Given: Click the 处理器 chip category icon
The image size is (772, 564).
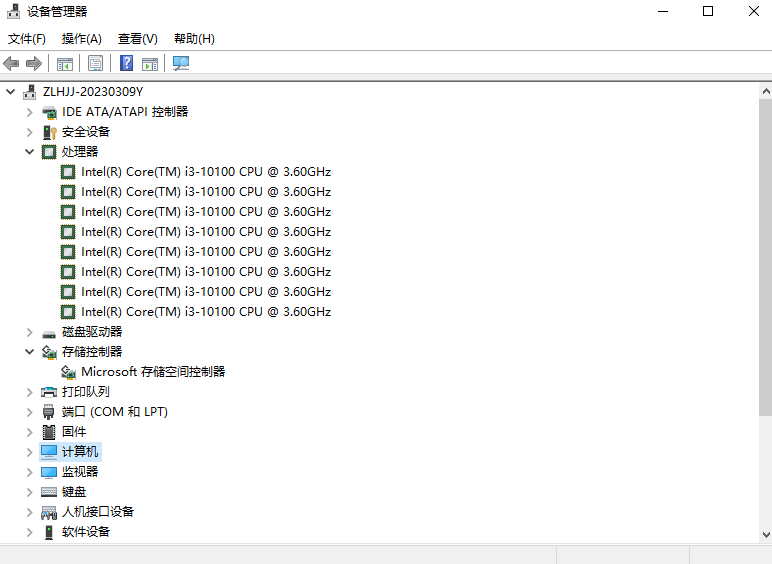Looking at the screenshot, I should coord(49,152).
